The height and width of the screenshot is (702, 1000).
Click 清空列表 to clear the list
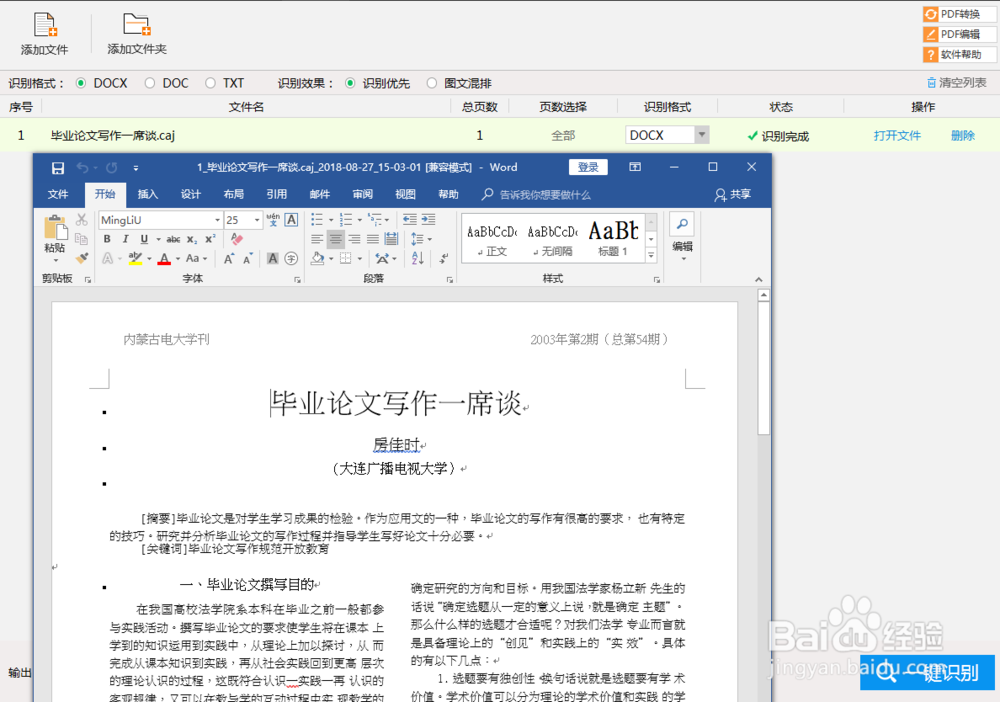[958, 83]
